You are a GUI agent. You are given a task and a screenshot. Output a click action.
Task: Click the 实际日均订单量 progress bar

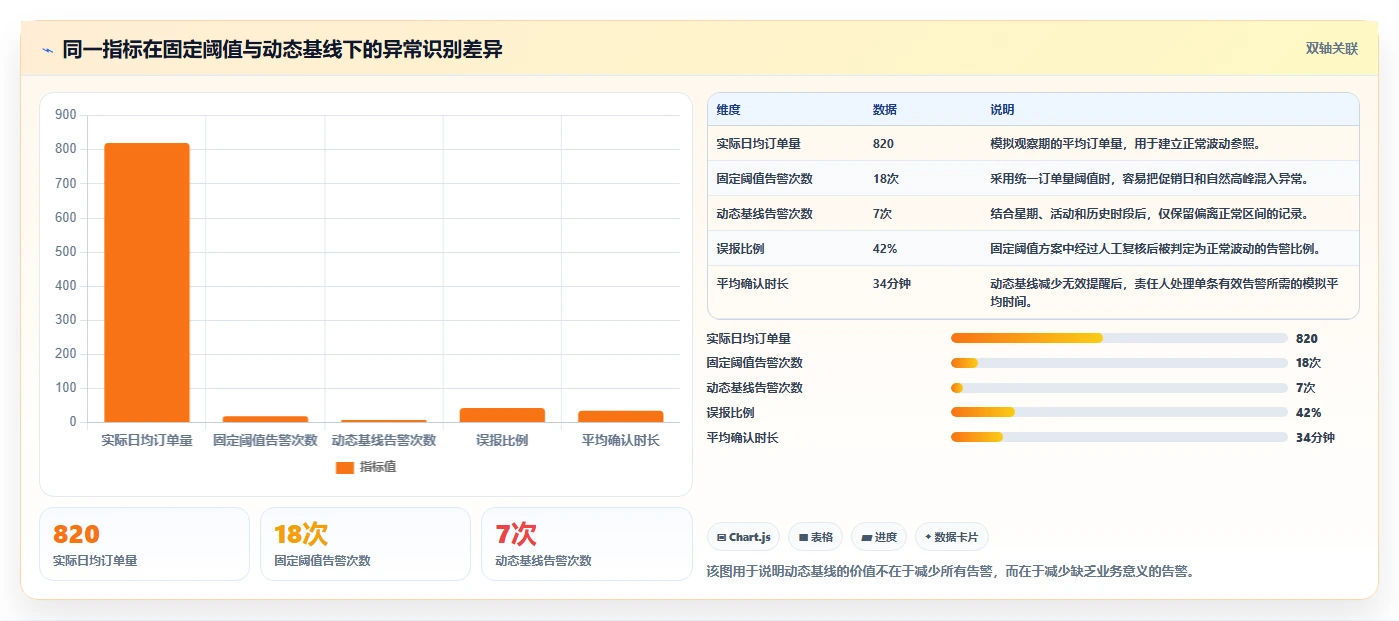pyautogui.click(x=1119, y=338)
